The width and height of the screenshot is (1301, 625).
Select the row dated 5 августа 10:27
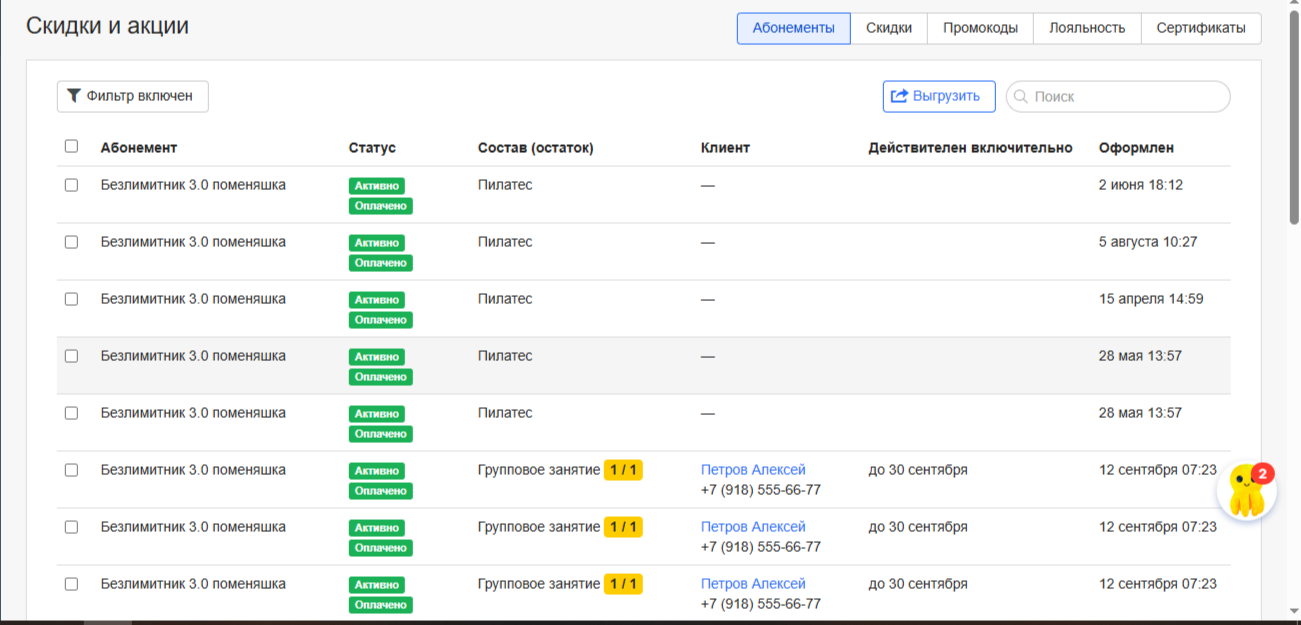coord(71,242)
